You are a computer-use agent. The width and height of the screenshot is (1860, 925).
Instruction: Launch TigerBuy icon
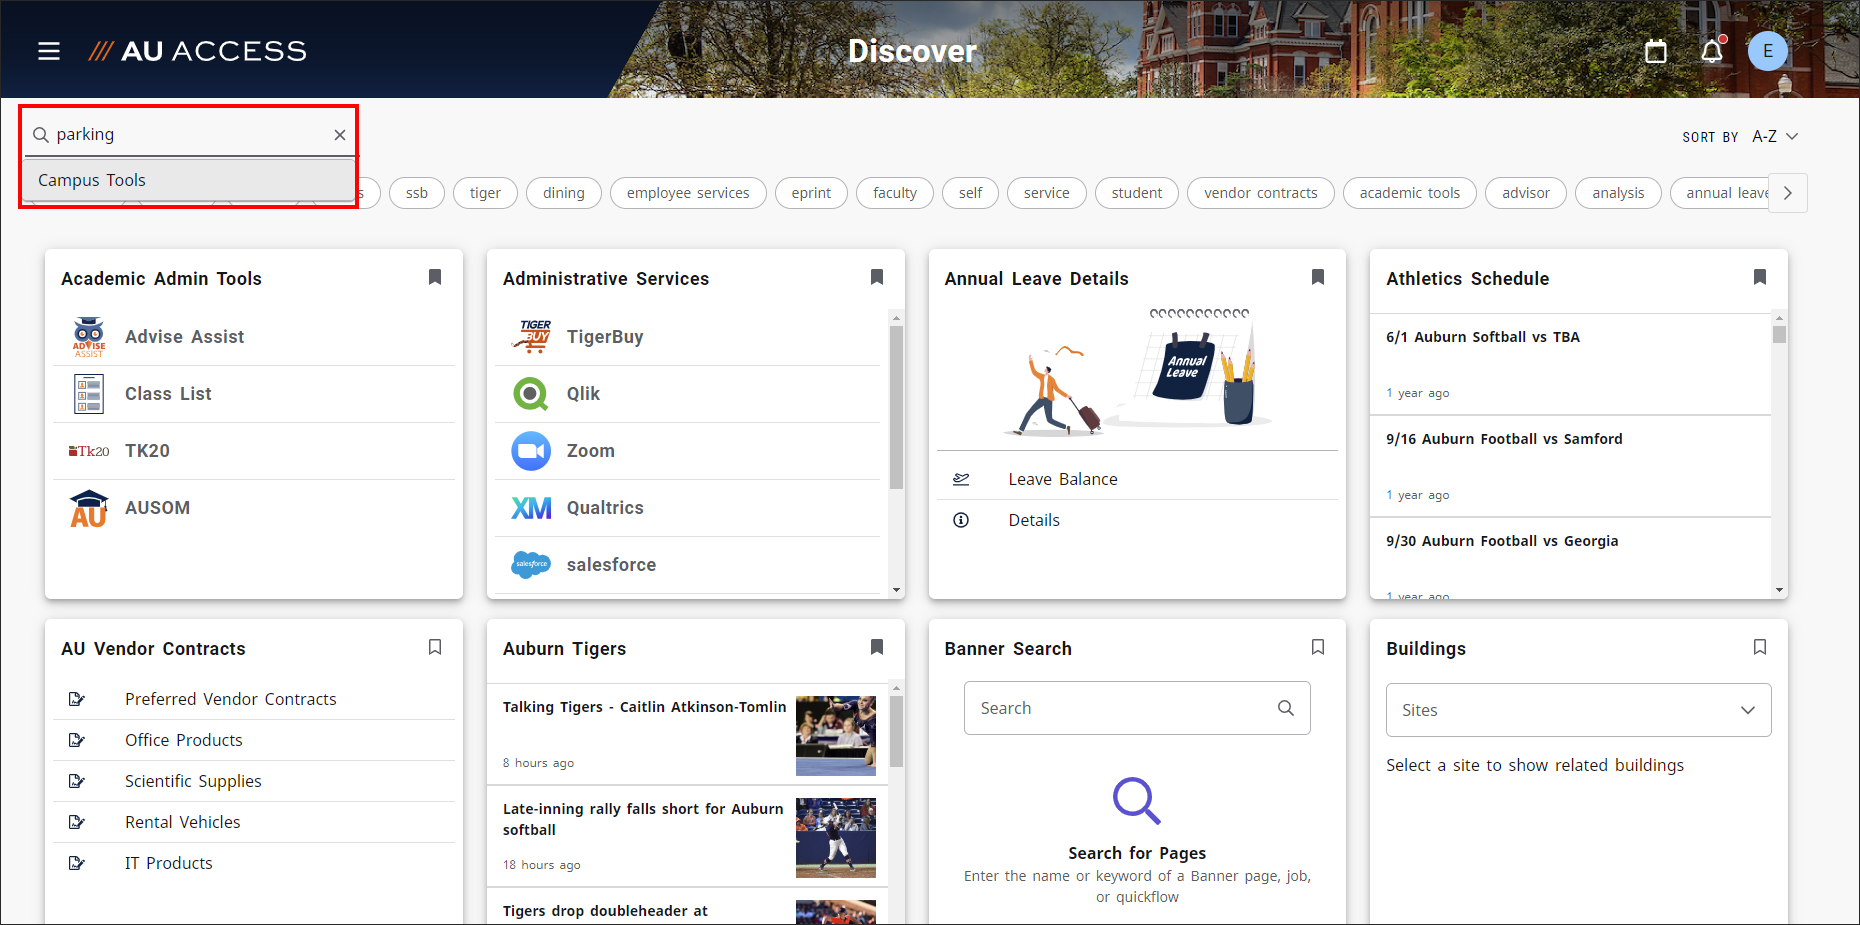tap(531, 337)
